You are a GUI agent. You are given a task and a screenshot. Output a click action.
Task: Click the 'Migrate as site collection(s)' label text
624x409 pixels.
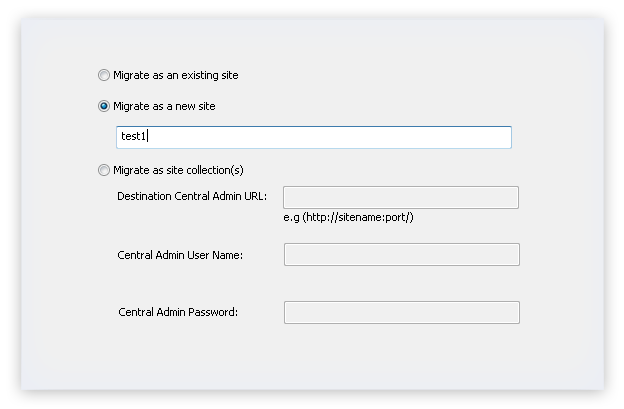coord(178,170)
